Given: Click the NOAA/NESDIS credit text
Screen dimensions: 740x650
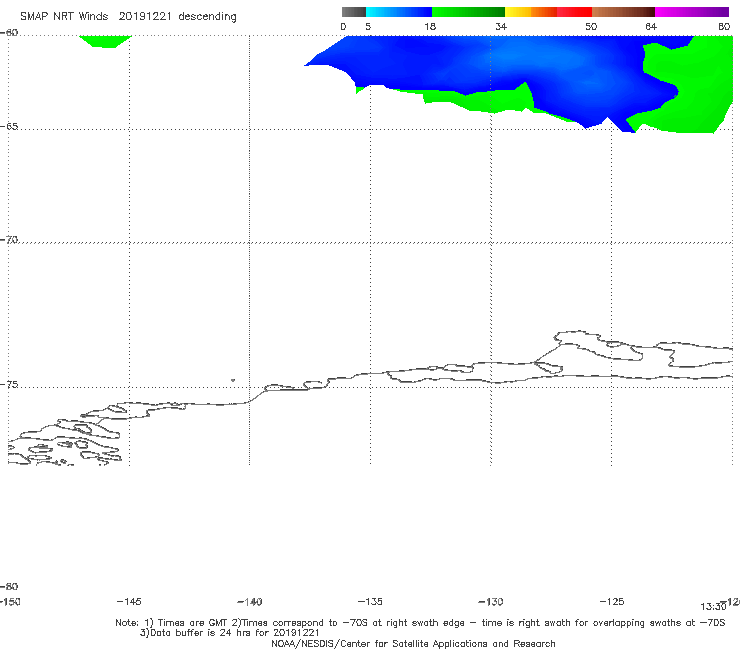Looking at the screenshot, I should tap(413, 643).
